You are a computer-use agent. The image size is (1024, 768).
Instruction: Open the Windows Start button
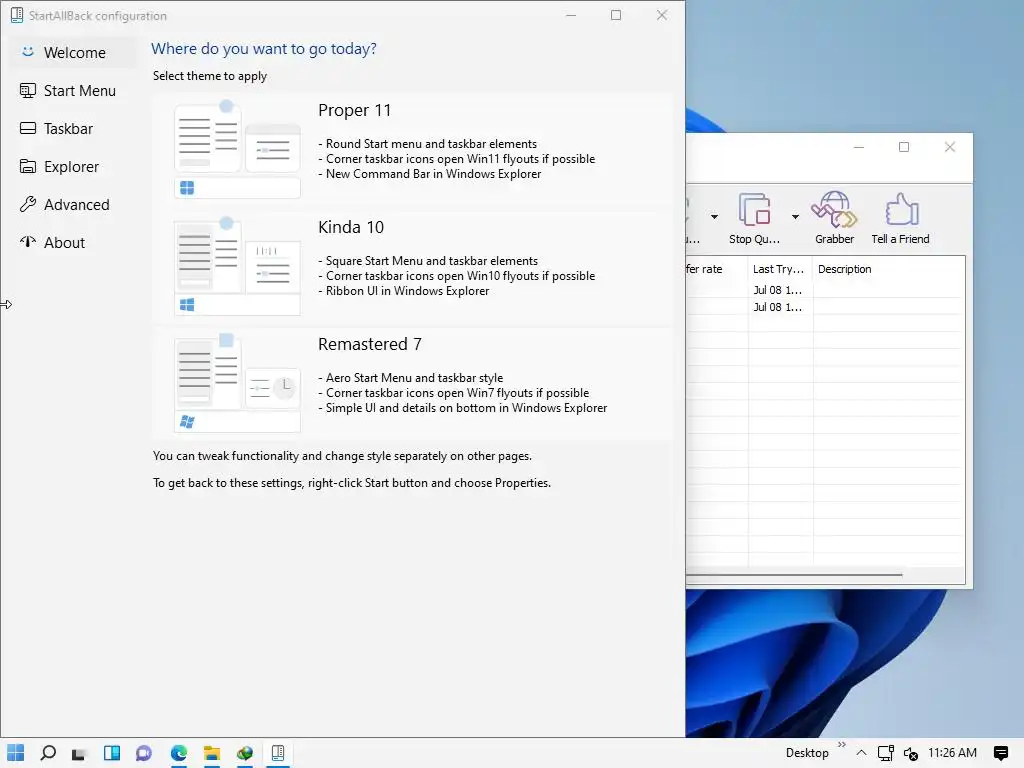click(16, 753)
